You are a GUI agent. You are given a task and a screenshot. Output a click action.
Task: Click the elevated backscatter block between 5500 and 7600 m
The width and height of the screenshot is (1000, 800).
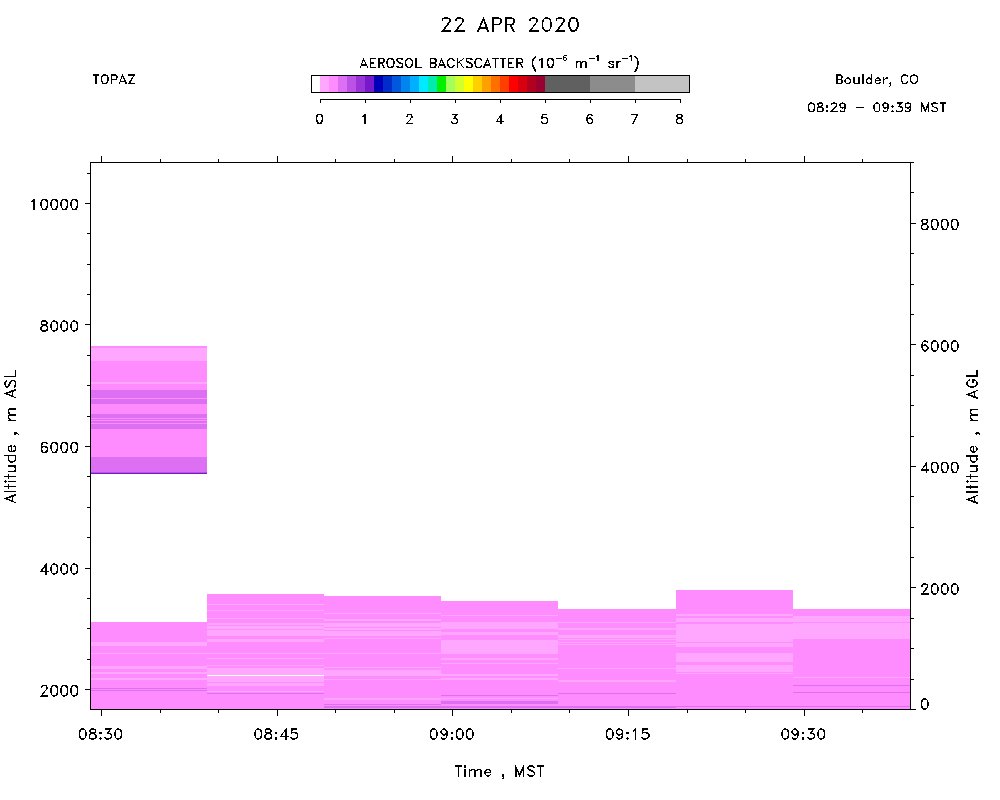coord(149,410)
